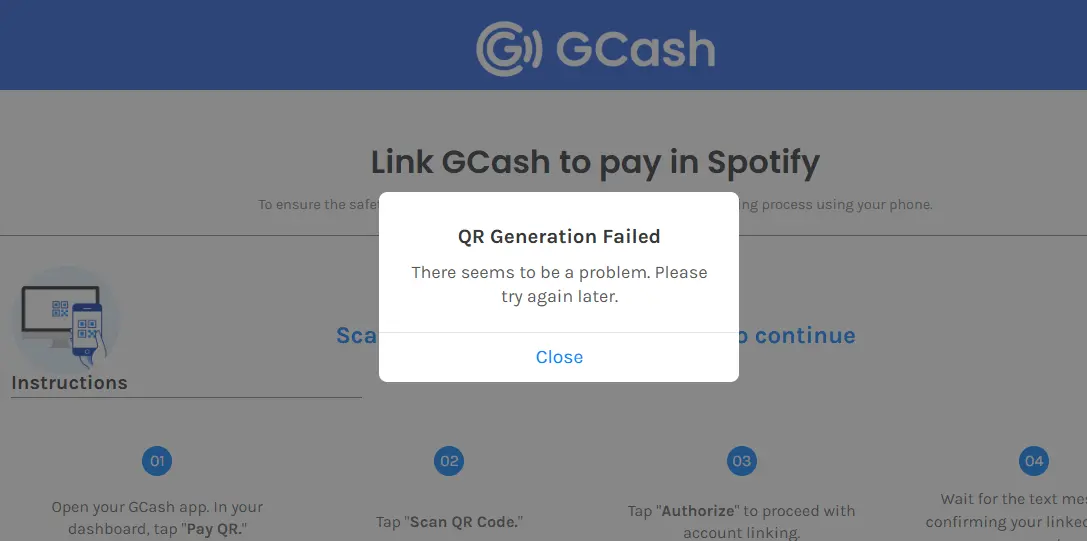The image size is (1087, 541).
Task: Click the subtitle text under the page title
Action: point(595,205)
